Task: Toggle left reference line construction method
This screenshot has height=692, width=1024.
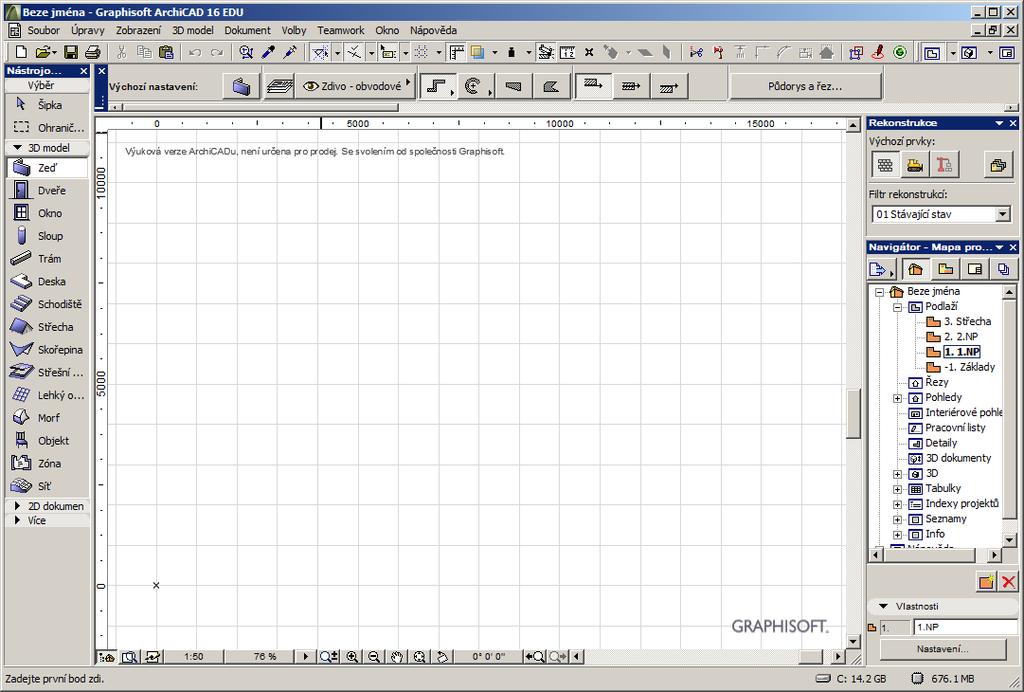Action: pyautogui.click(x=593, y=86)
